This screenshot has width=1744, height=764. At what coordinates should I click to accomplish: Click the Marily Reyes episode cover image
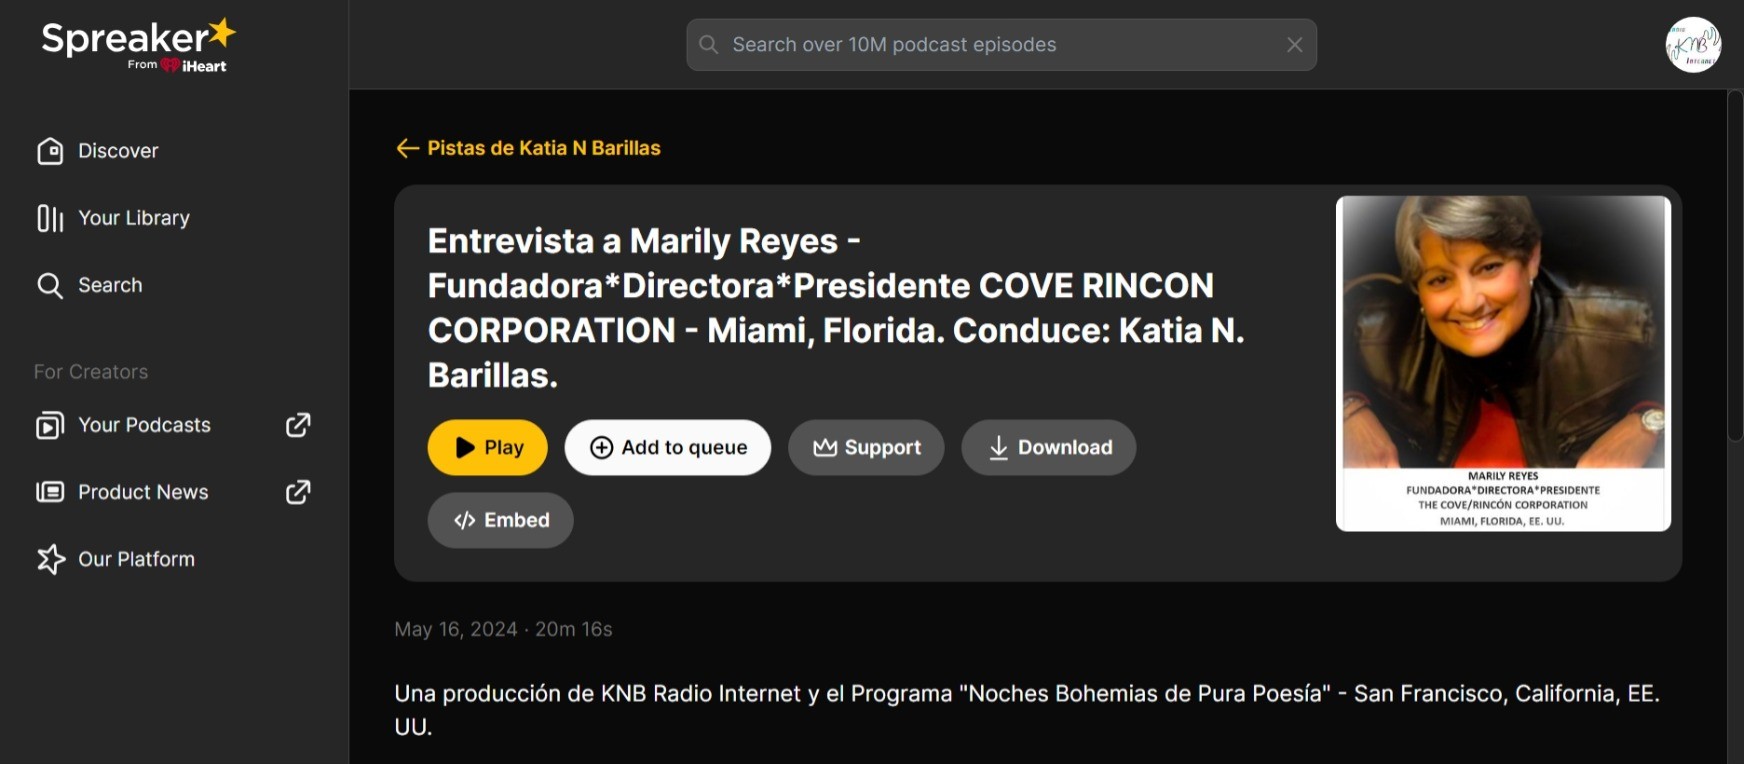point(1503,363)
